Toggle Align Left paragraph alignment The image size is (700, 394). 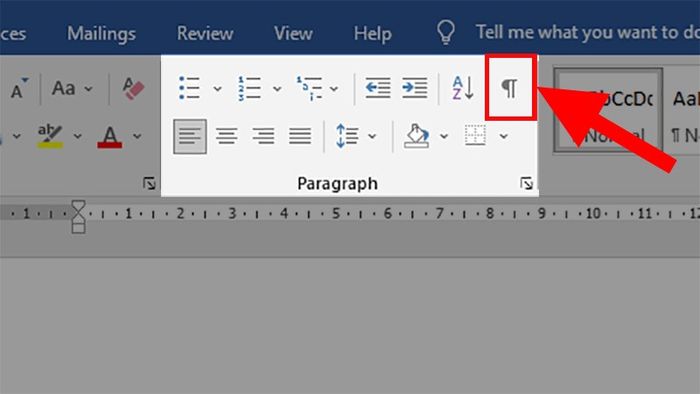[x=190, y=136]
